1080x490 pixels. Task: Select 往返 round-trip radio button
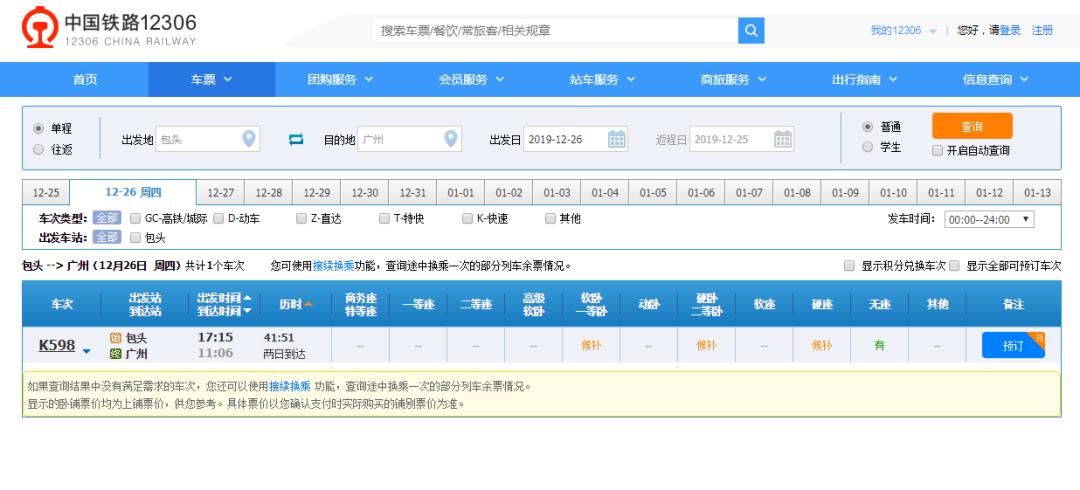point(39,149)
